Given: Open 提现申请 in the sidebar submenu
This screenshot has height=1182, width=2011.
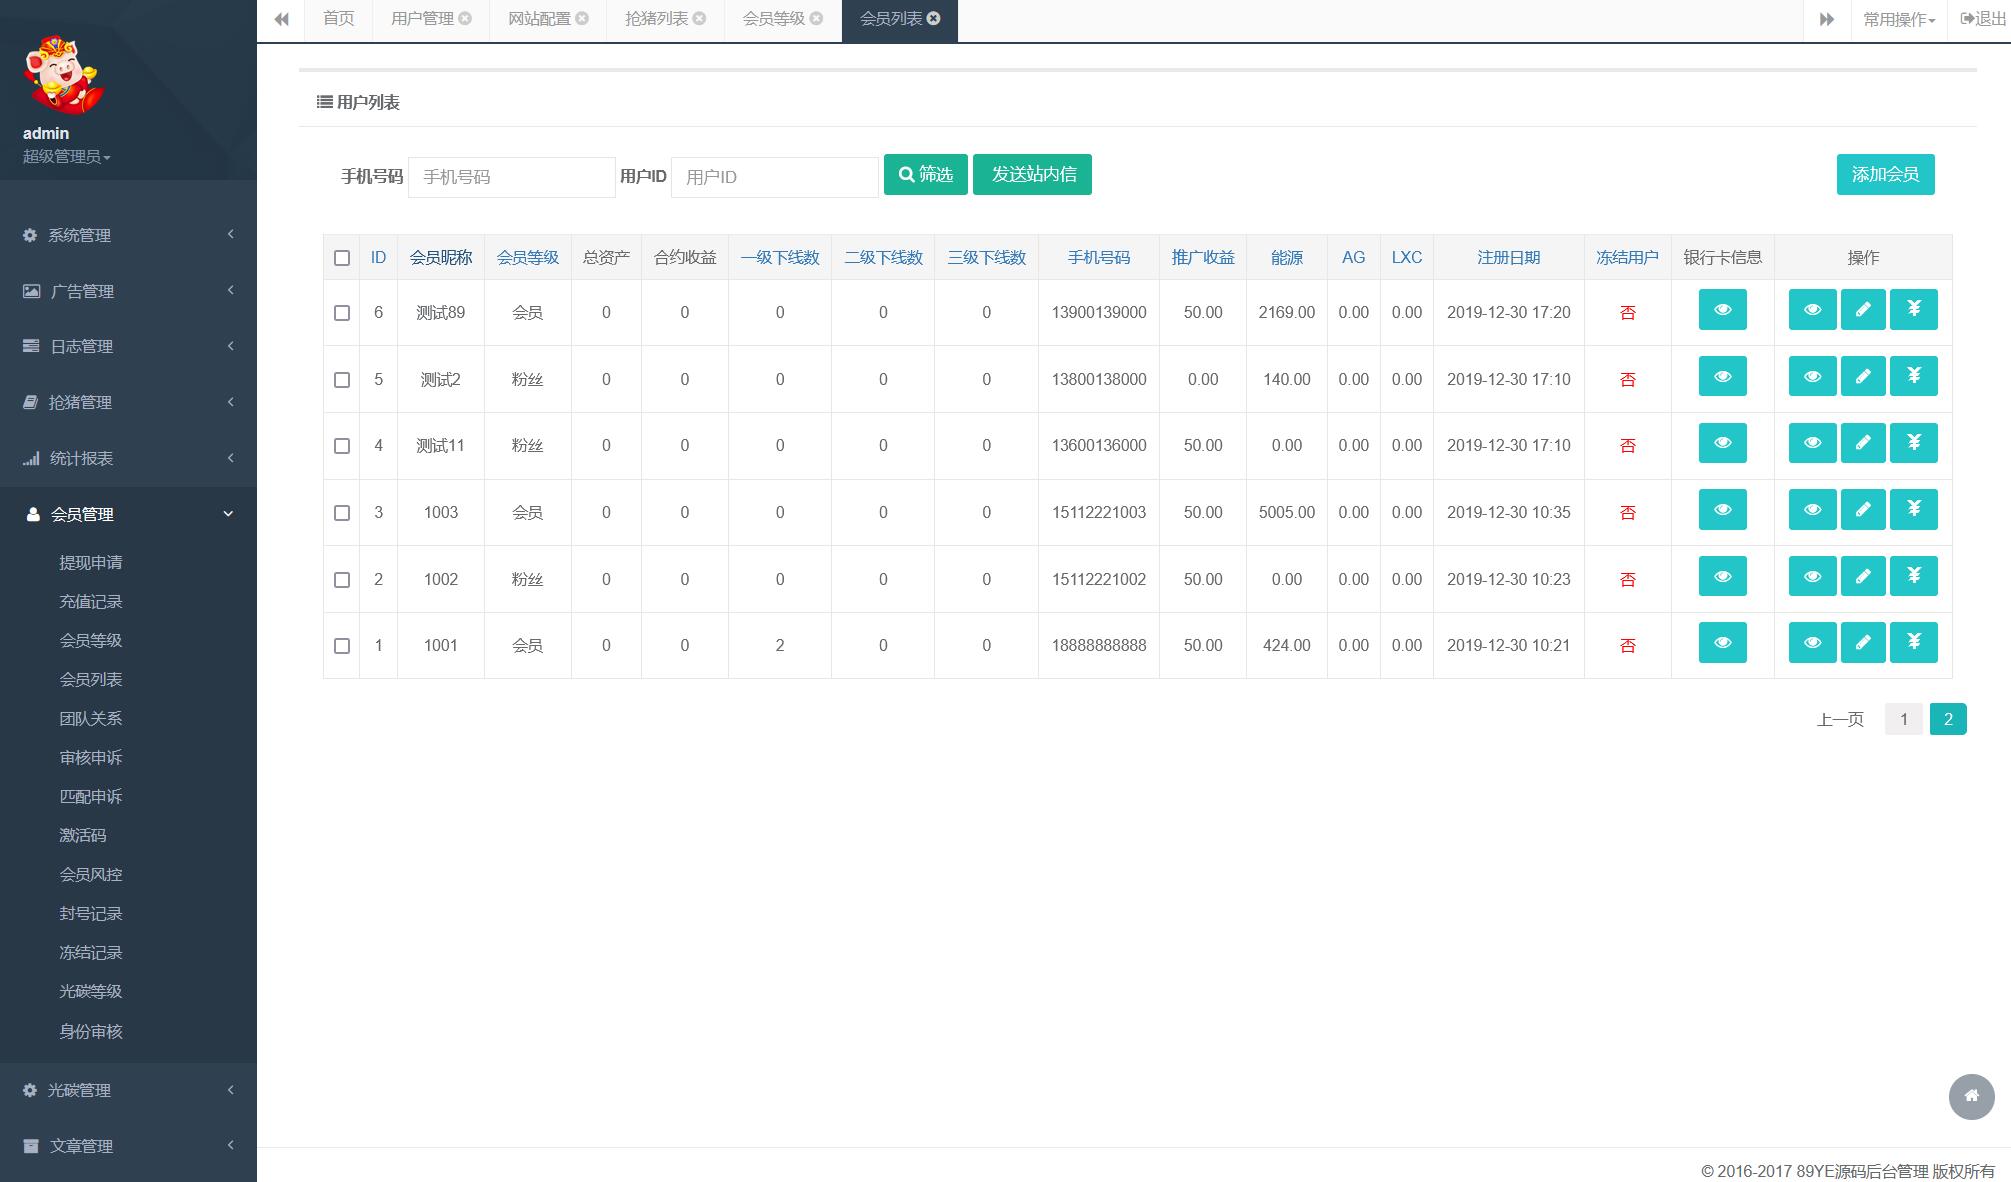Looking at the screenshot, I should tap(91, 563).
